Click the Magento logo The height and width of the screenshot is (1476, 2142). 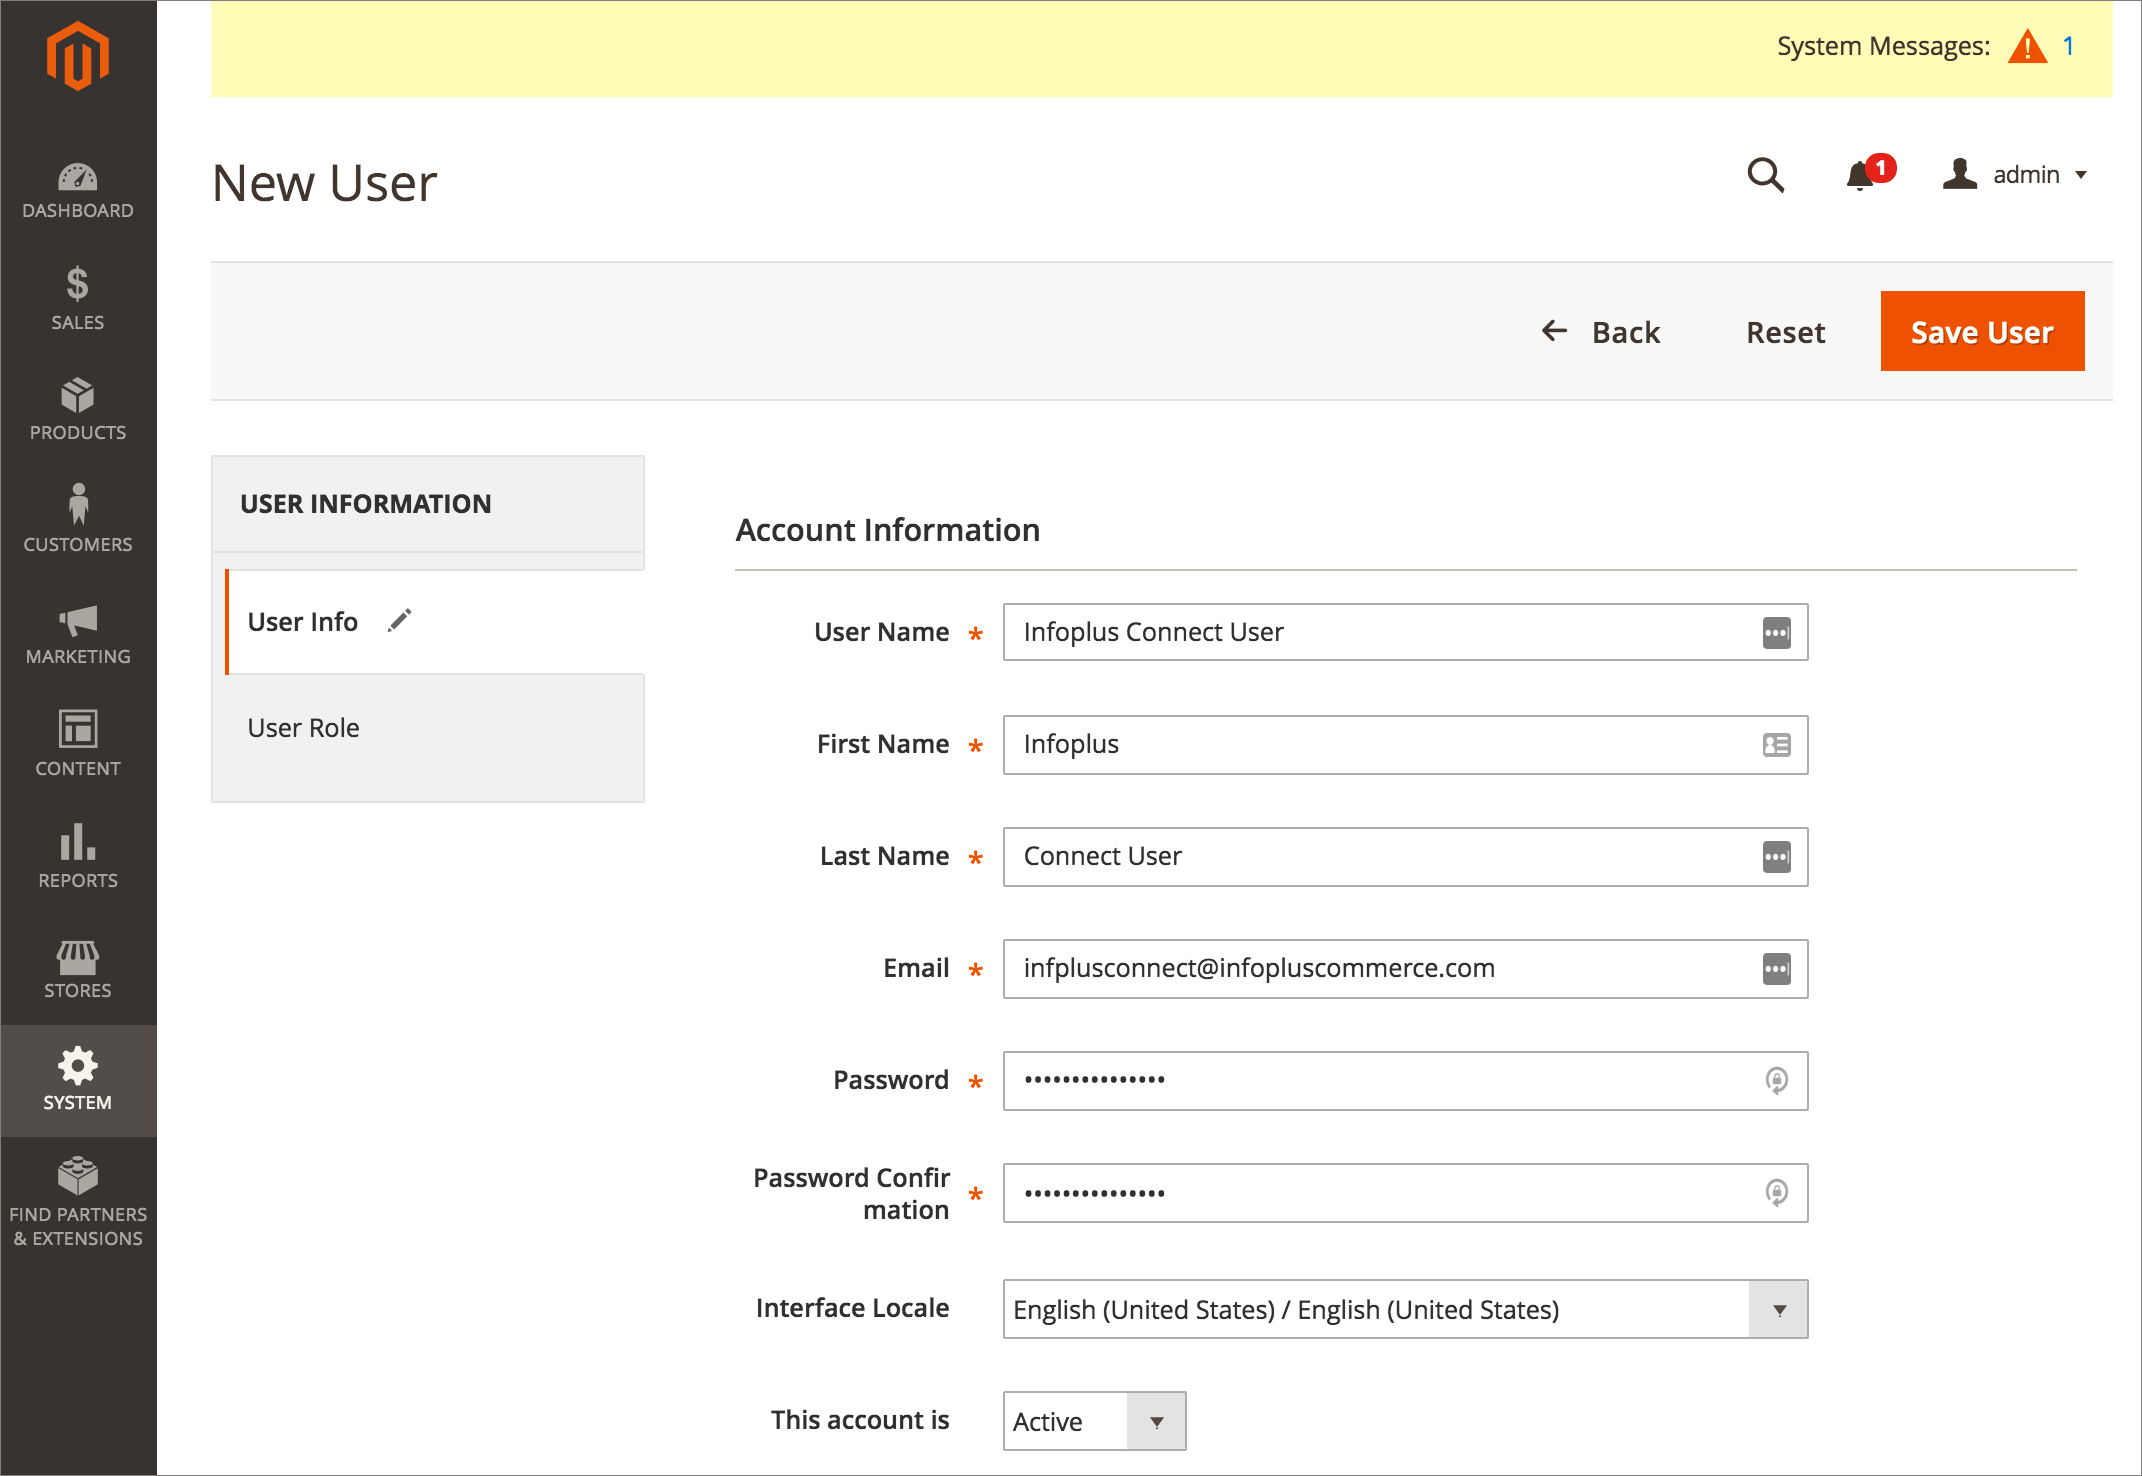point(78,56)
